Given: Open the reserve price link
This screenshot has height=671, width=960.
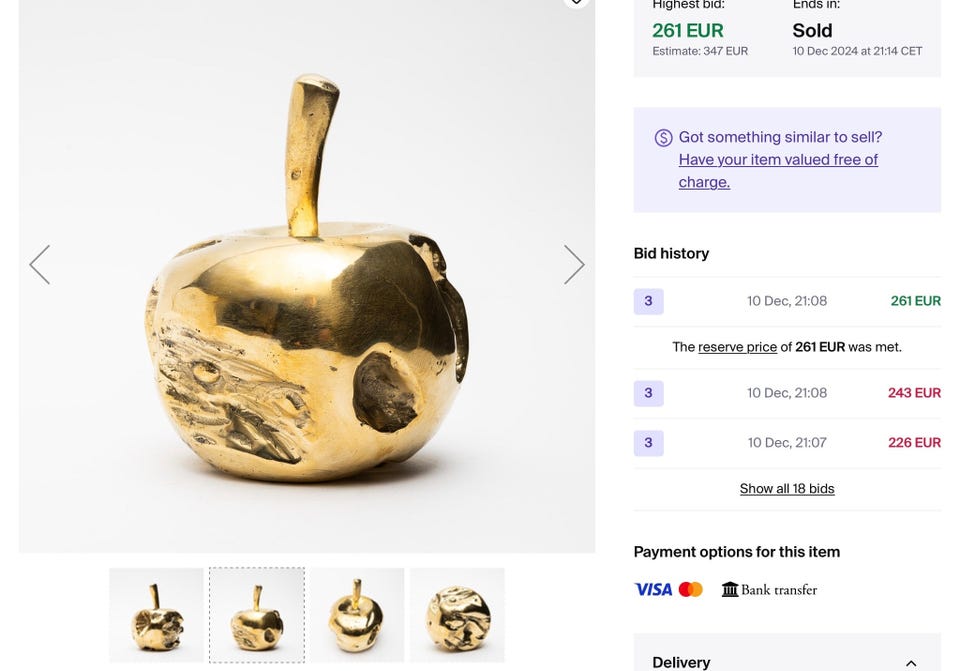Looking at the screenshot, I should (737, 347).
